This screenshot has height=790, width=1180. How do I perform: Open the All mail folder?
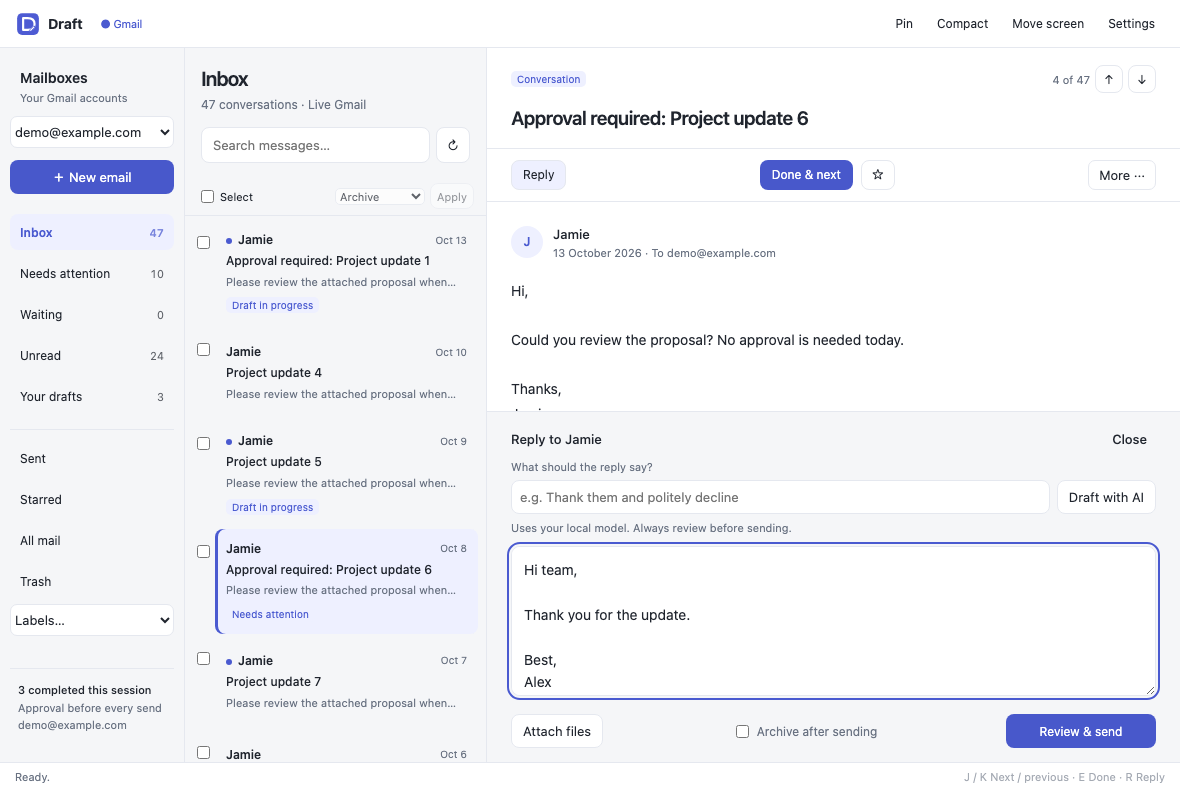[92, 541]
